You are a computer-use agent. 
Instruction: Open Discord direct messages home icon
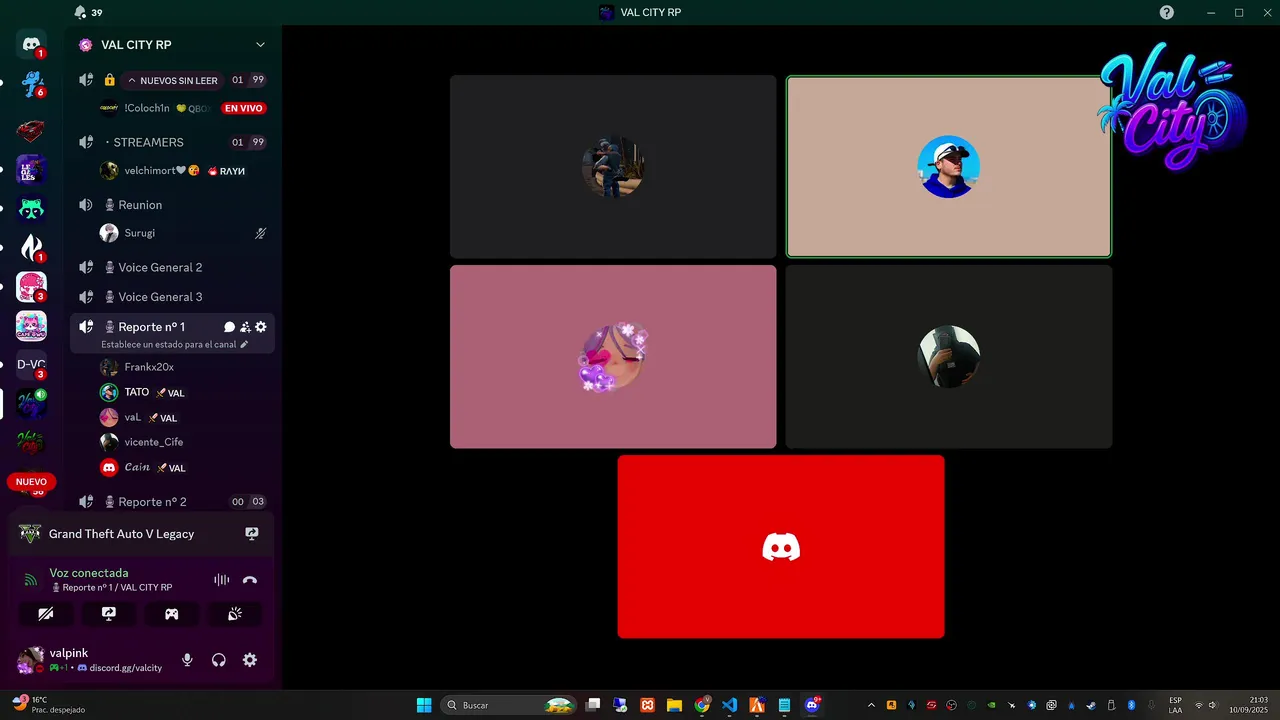[31, 44]
